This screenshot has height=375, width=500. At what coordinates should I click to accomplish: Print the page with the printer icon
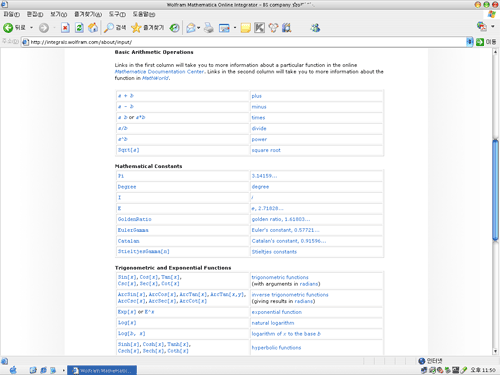[x=209, y=28]
